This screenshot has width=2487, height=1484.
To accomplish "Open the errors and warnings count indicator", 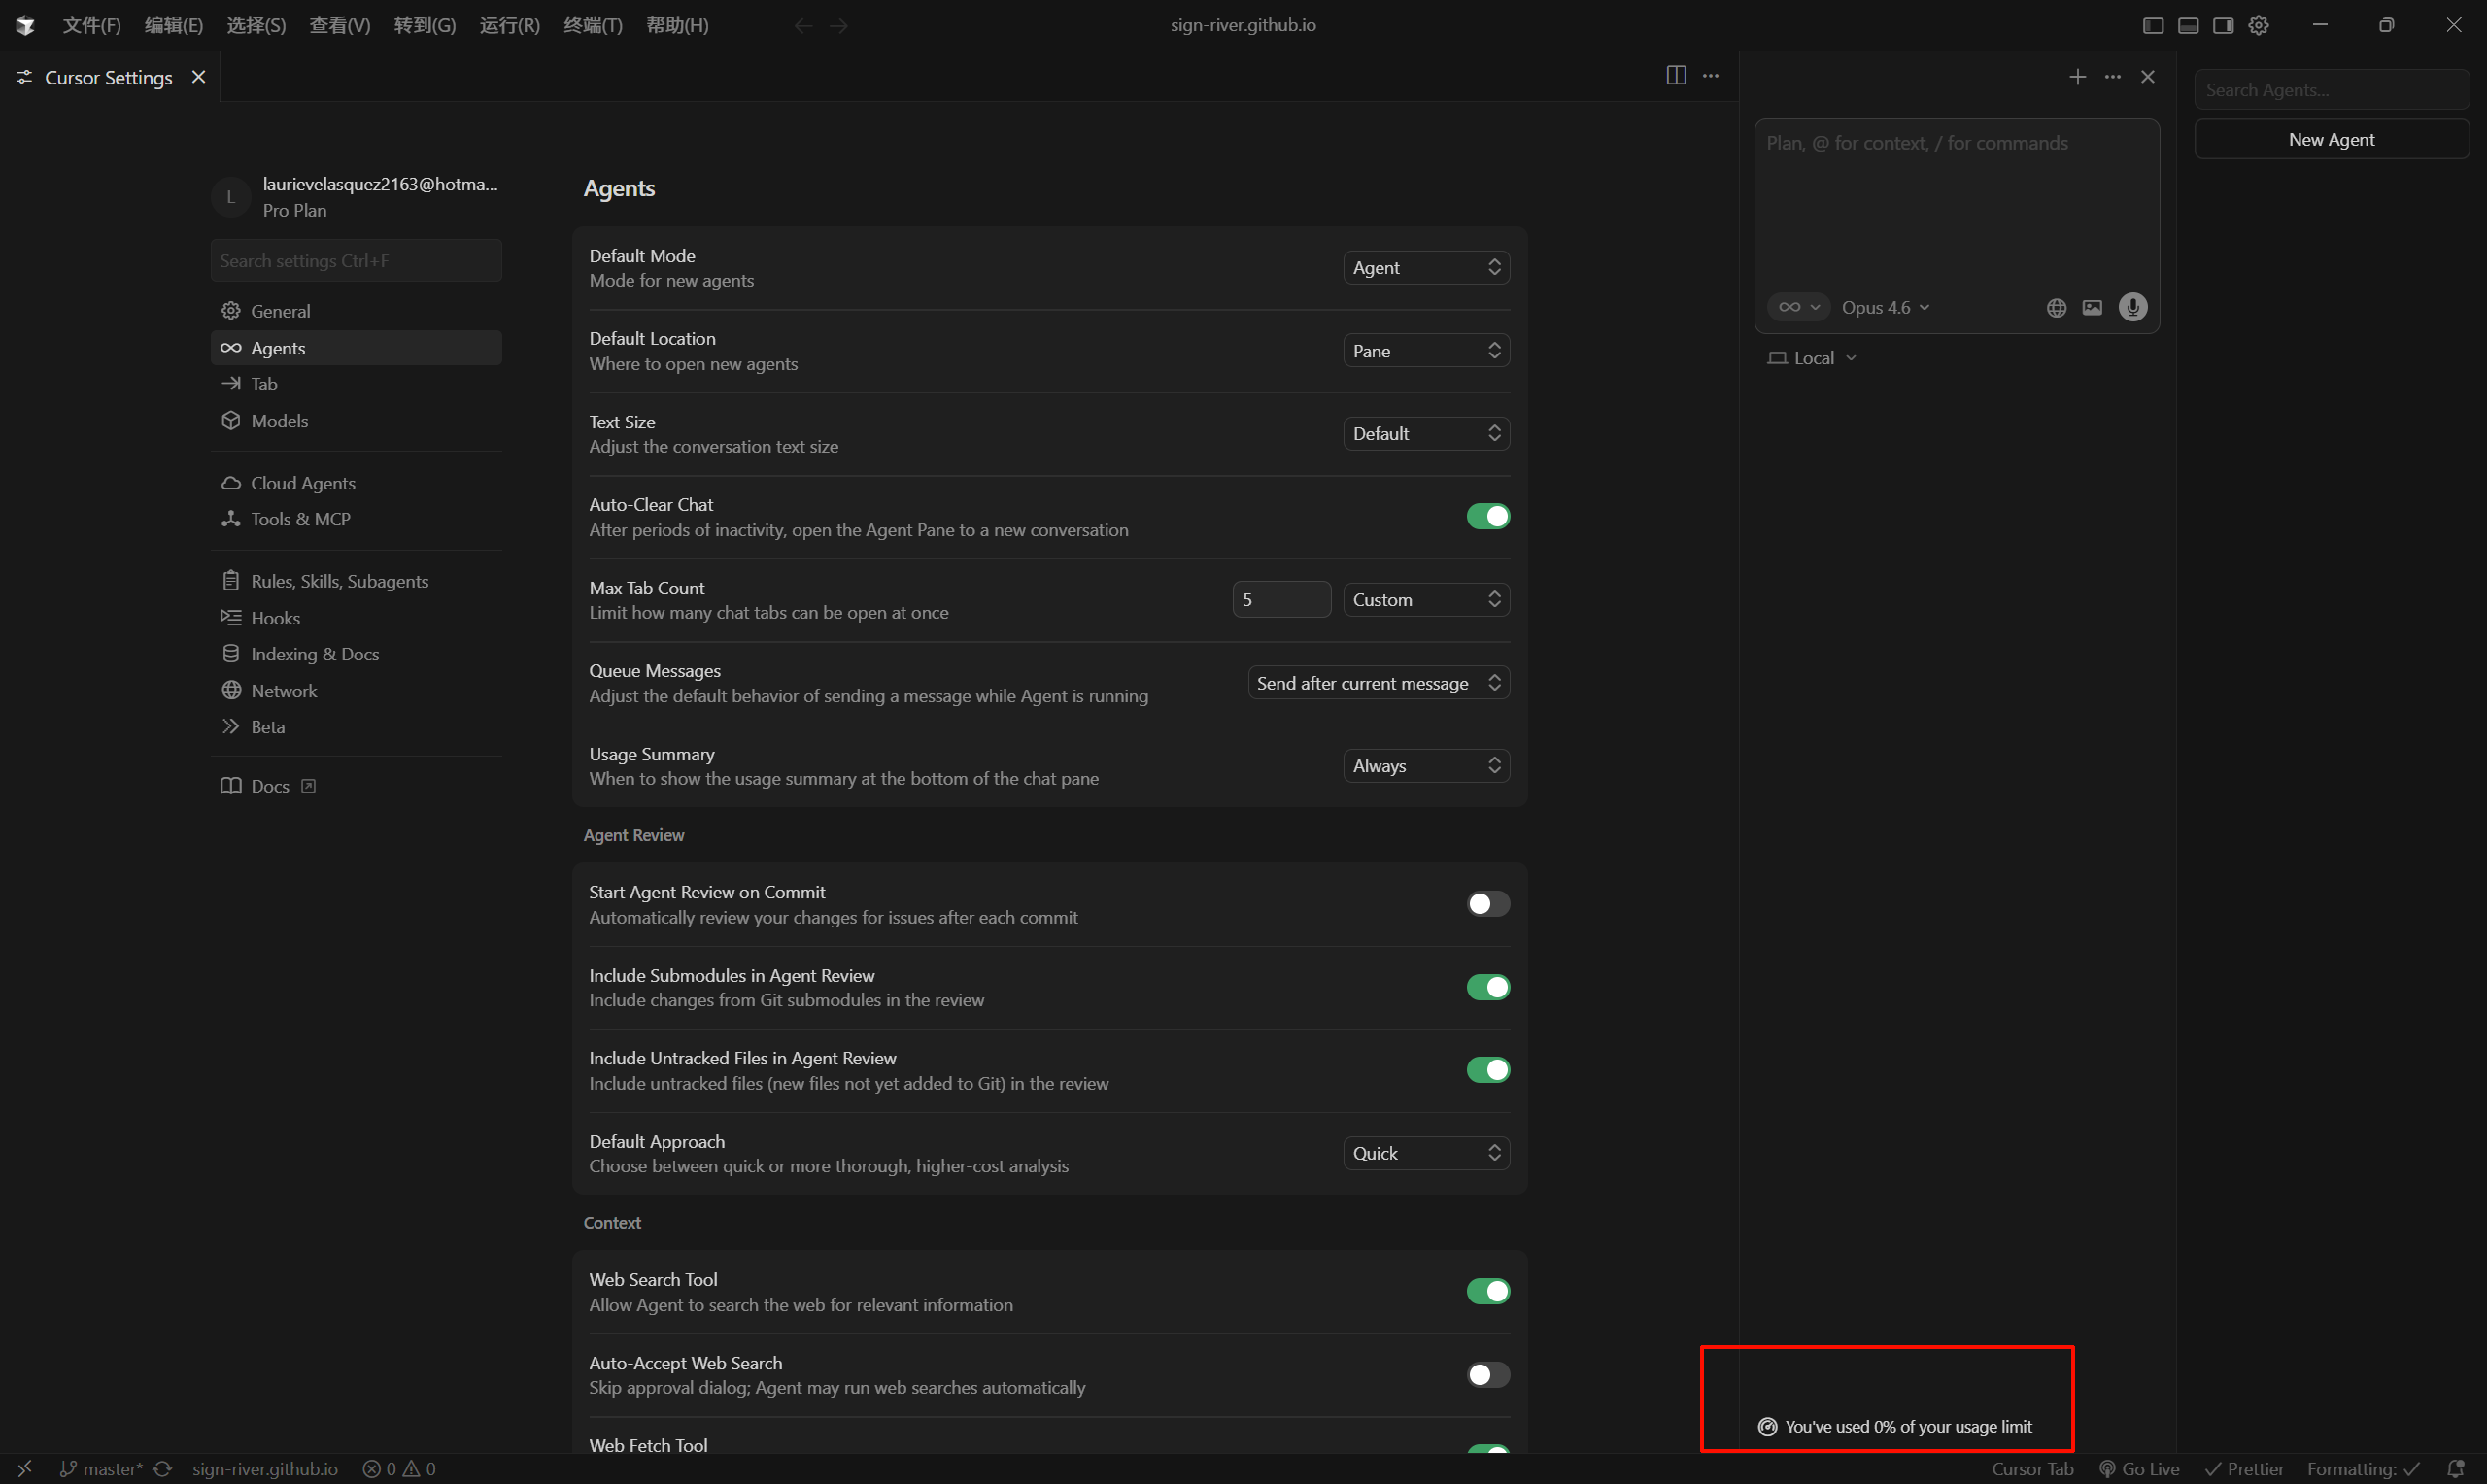I will click(399, 1469).
